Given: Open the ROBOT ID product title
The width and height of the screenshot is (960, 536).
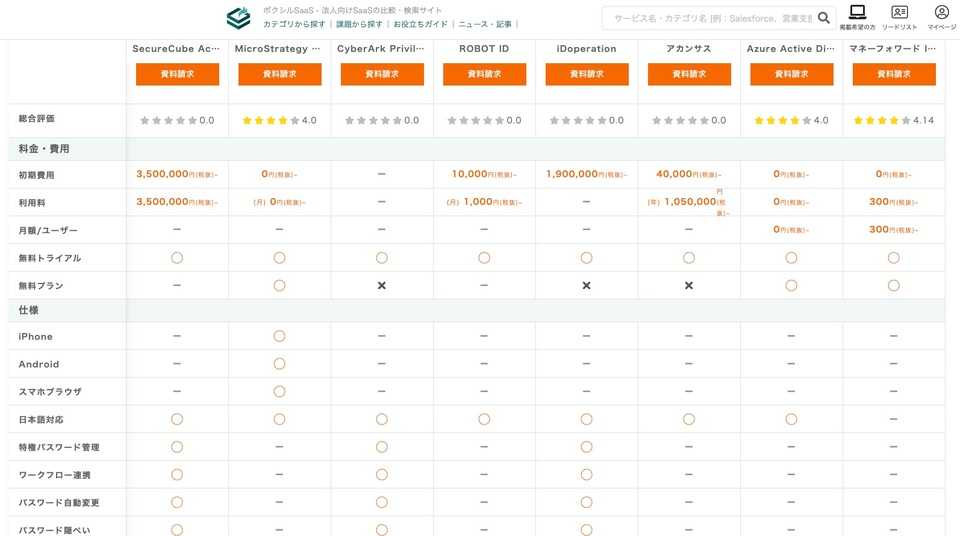Looking at the screenshot, I should 484,49.
